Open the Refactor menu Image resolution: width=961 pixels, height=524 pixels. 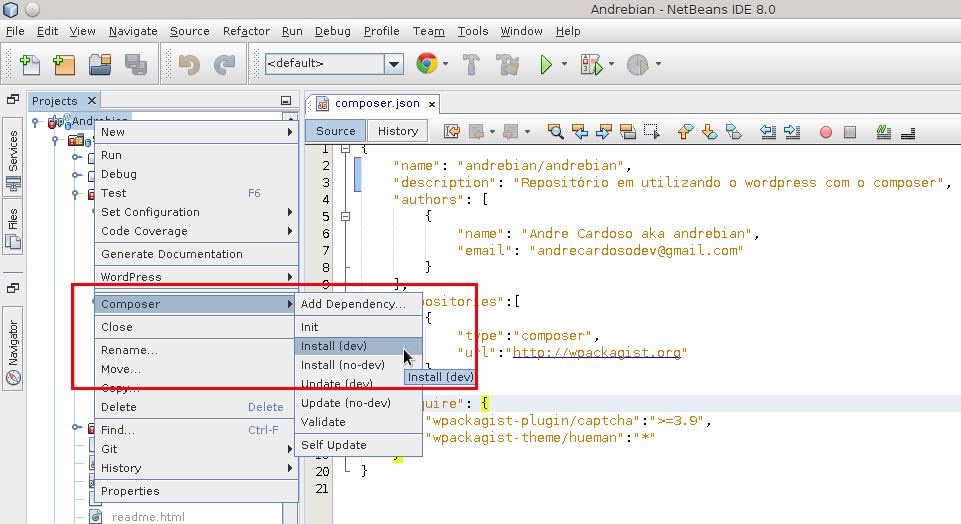(246, 31)
